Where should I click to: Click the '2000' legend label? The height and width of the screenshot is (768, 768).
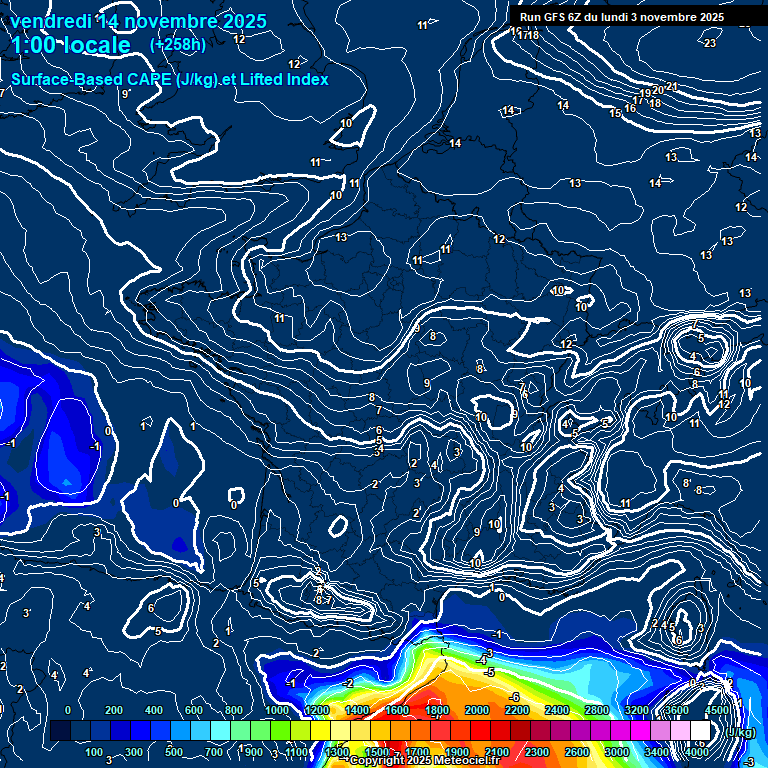[x=477, y=710]
